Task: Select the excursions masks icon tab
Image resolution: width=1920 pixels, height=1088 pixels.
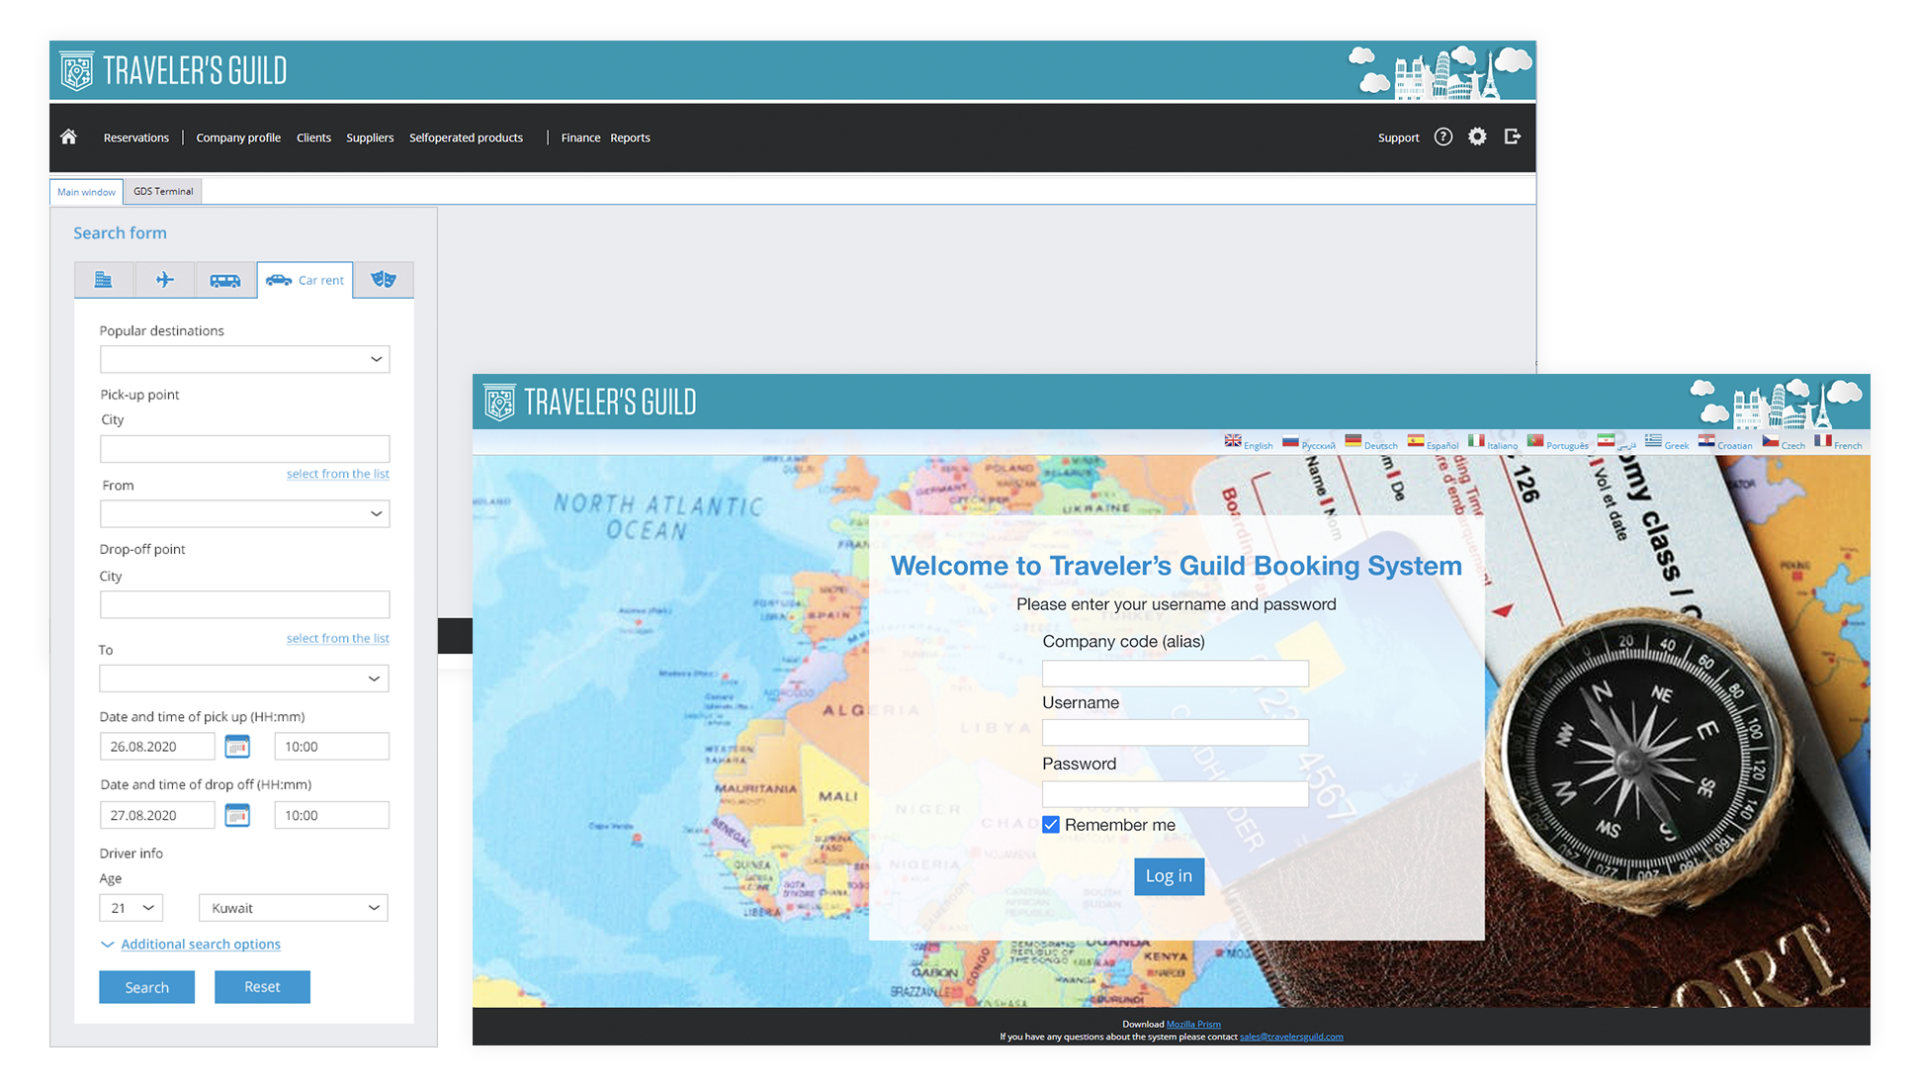Action: (383, 280)
